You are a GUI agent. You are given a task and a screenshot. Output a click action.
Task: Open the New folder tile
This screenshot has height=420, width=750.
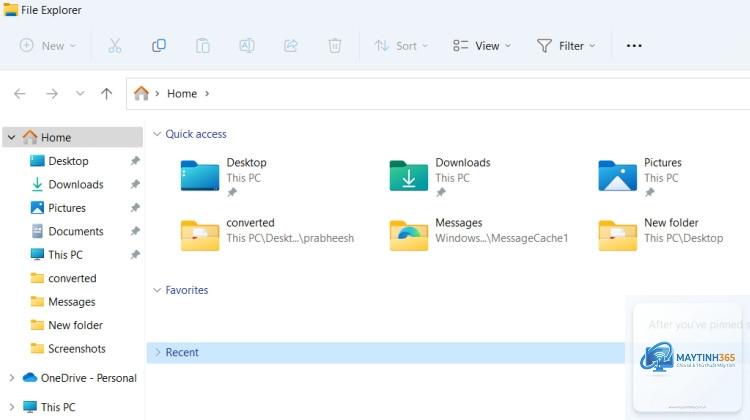(661, 233)
